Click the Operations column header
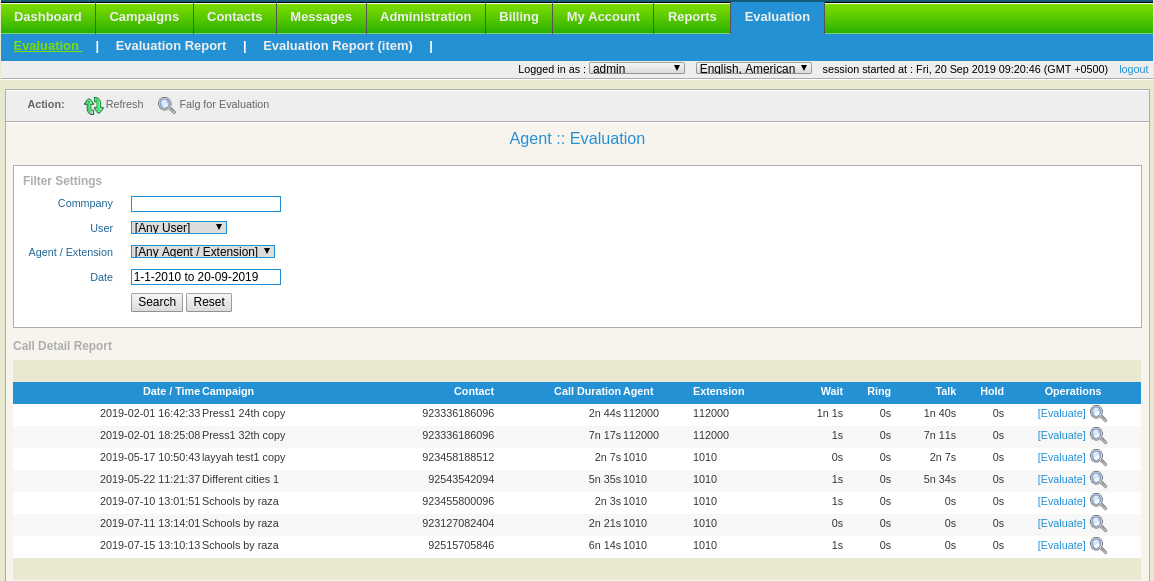The height and width of the screenshot is (581, 1154). click(1073, 392)
